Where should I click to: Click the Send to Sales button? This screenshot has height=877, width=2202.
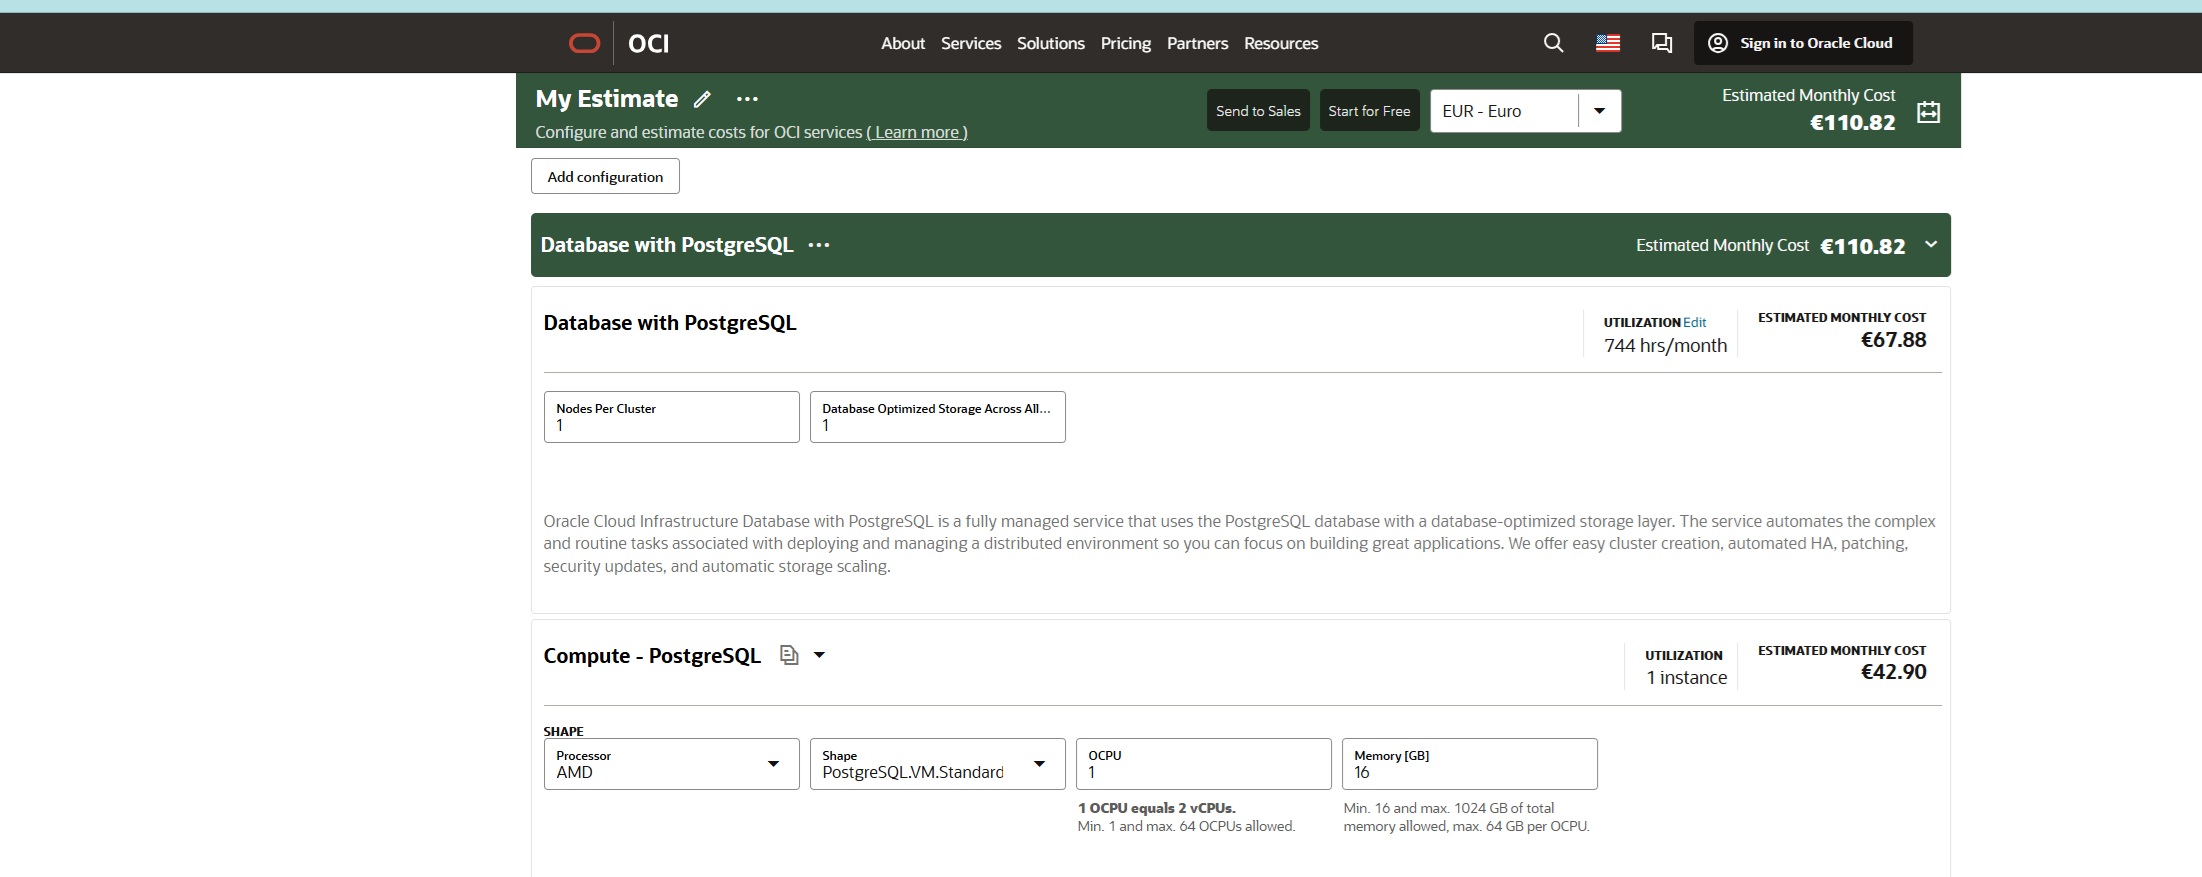coord(1258,111)
